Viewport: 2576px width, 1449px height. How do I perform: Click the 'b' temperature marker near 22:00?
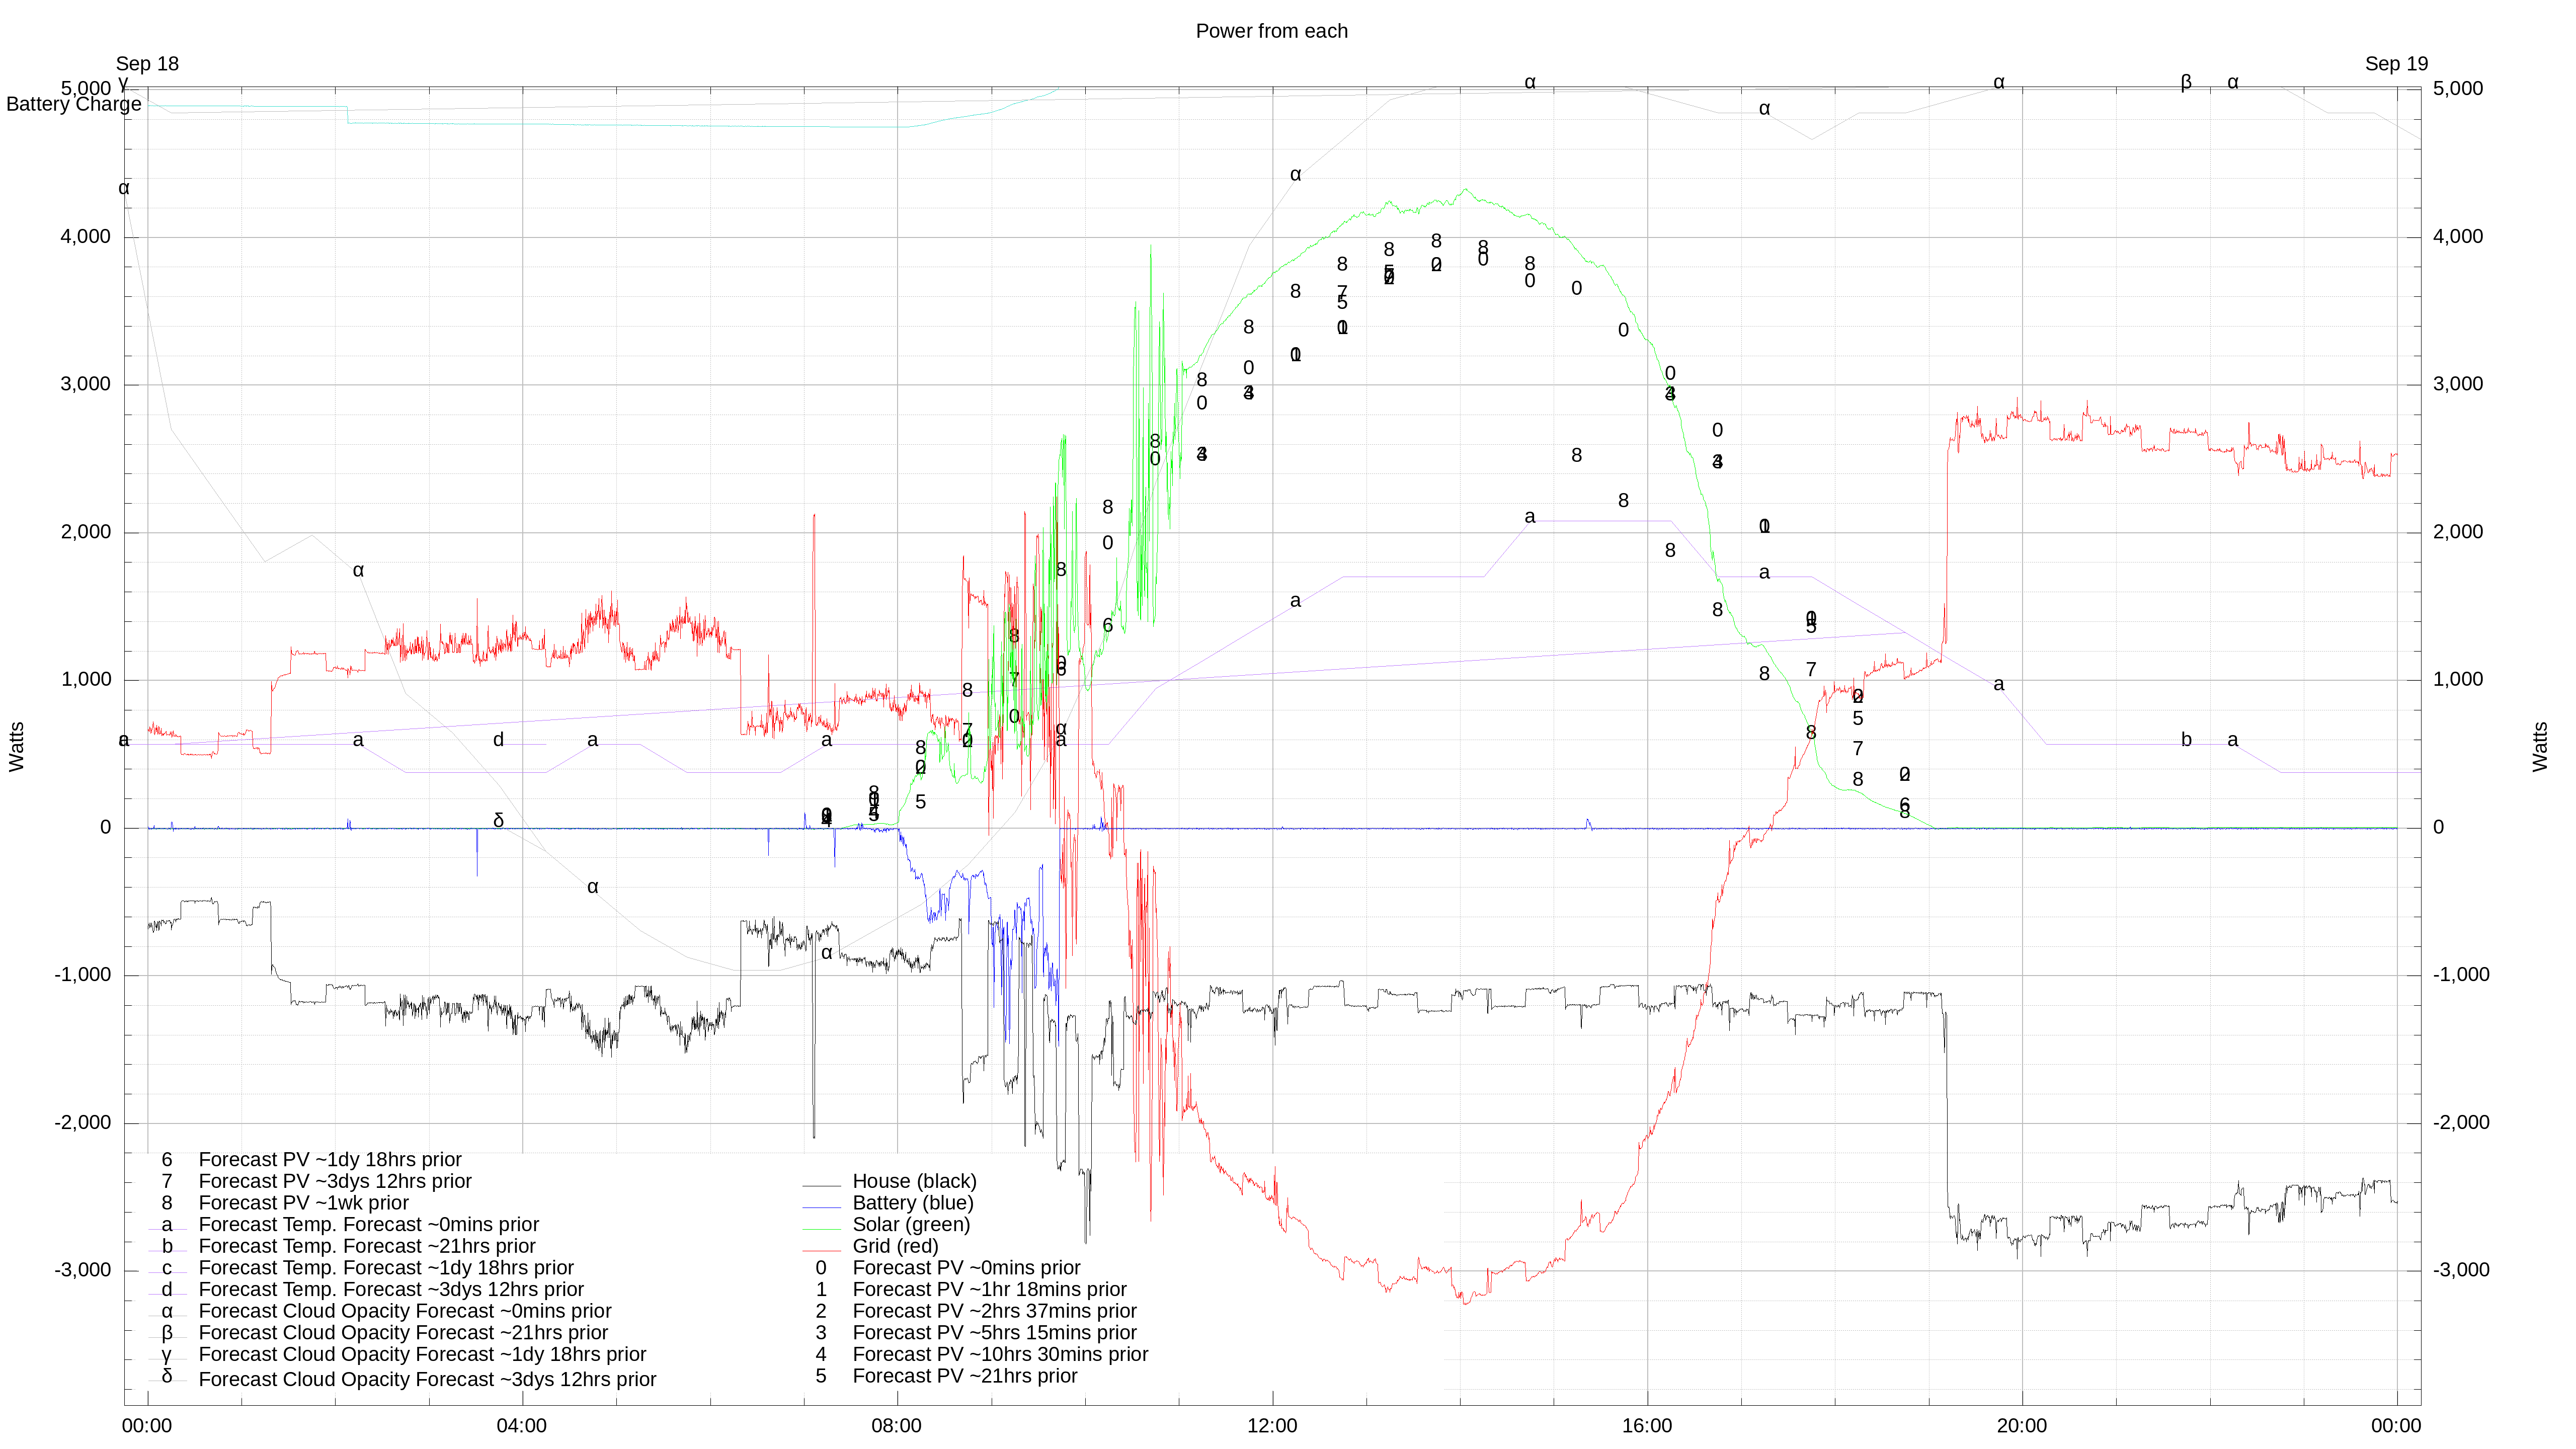(2186, 739)
